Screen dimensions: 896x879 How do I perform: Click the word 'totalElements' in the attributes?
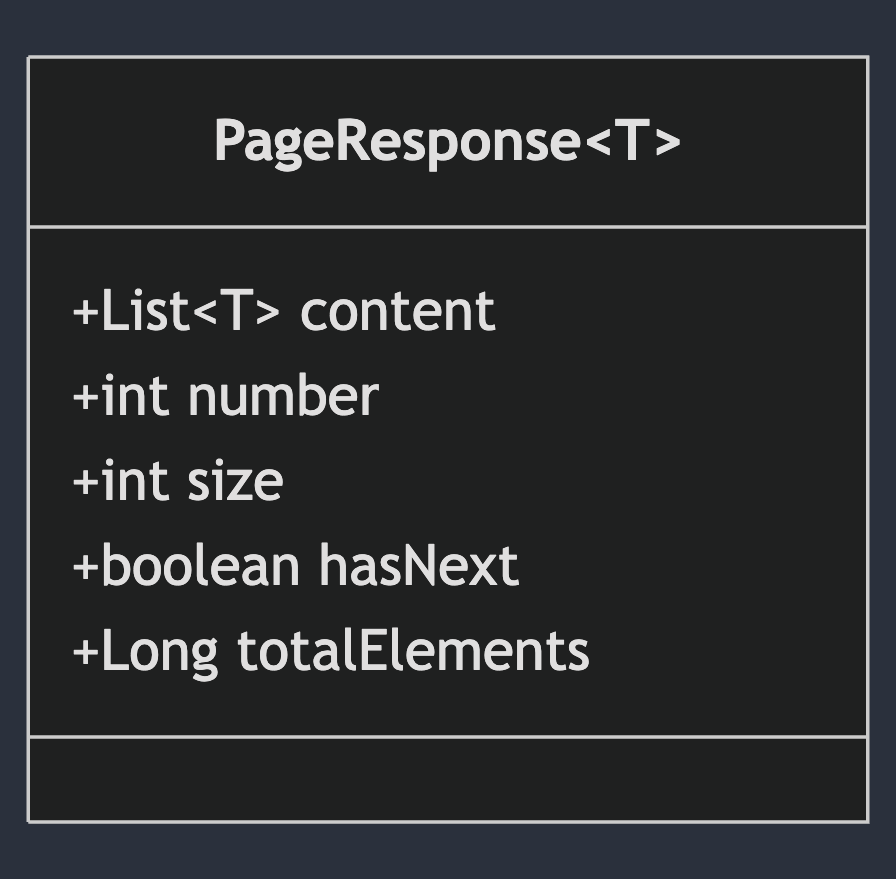point(413,651)
